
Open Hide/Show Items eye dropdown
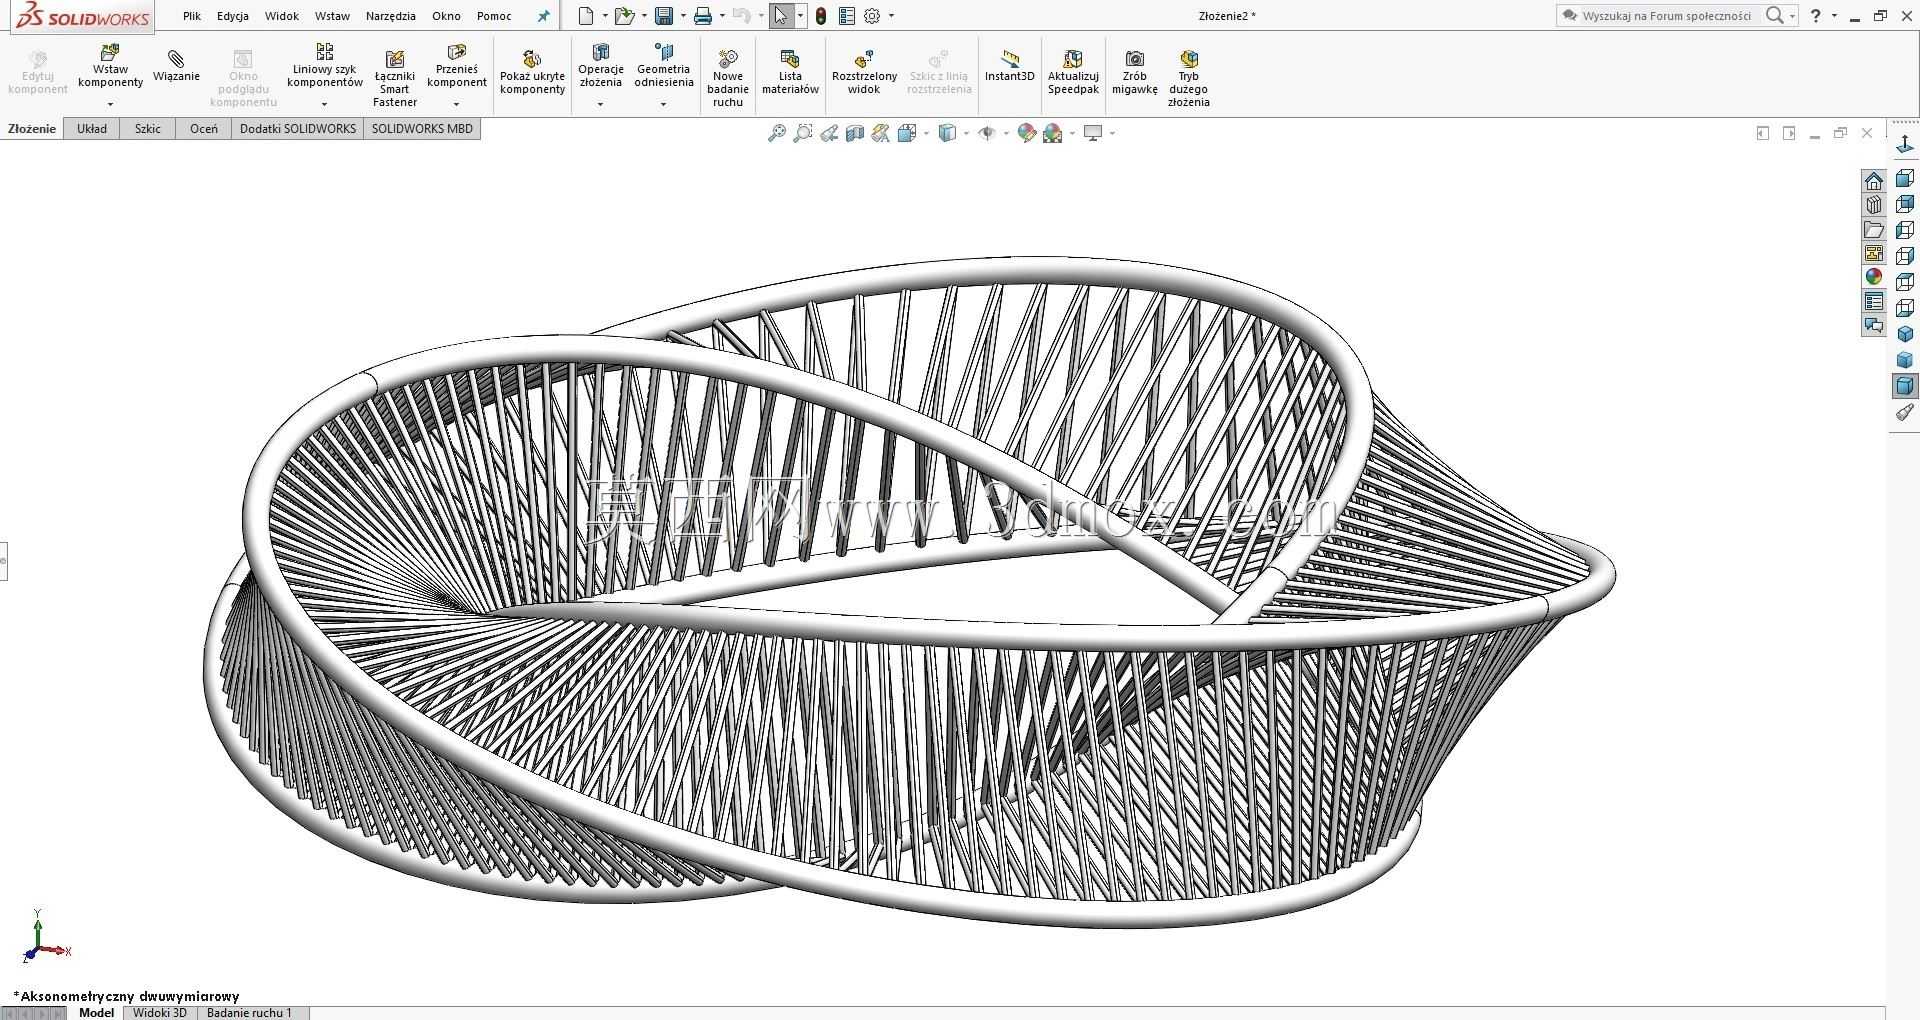tap(1006, 133)
